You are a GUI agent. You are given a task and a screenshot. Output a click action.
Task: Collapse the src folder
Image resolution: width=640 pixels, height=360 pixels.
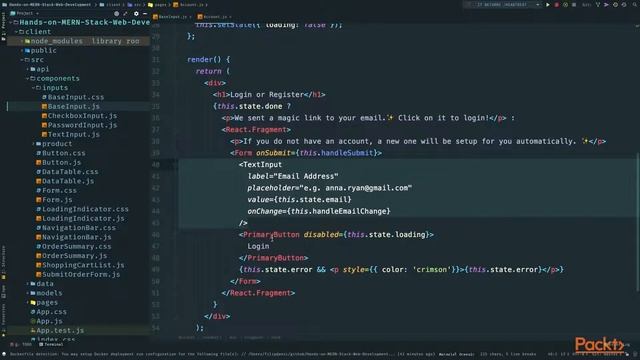pyautogui.click(x=22, y=60)
